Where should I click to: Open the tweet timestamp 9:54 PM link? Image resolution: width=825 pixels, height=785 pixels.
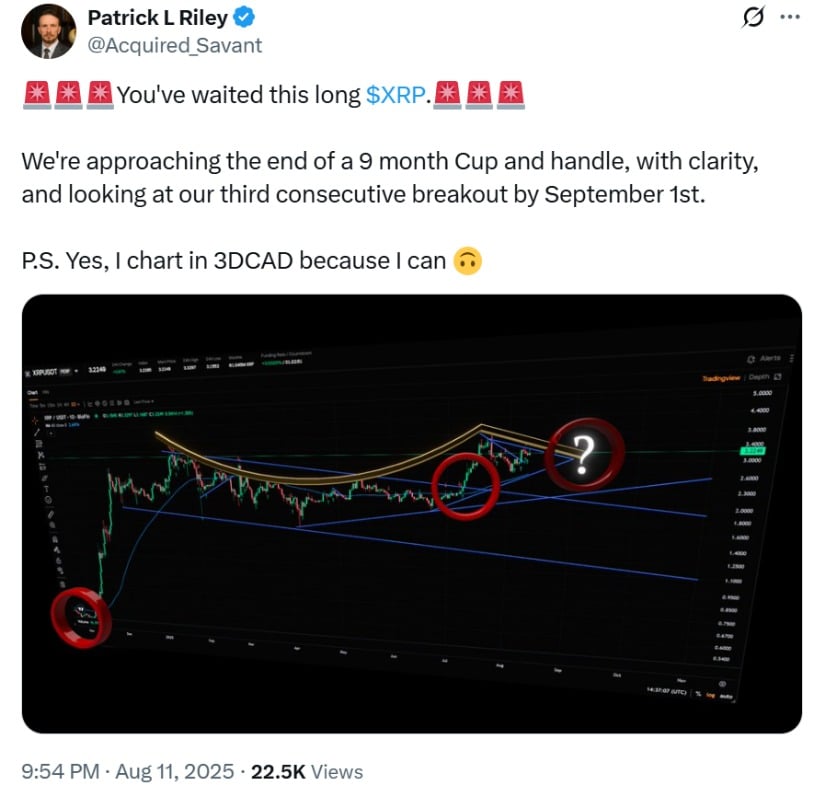pyautogui.click(x=62, y=772)
